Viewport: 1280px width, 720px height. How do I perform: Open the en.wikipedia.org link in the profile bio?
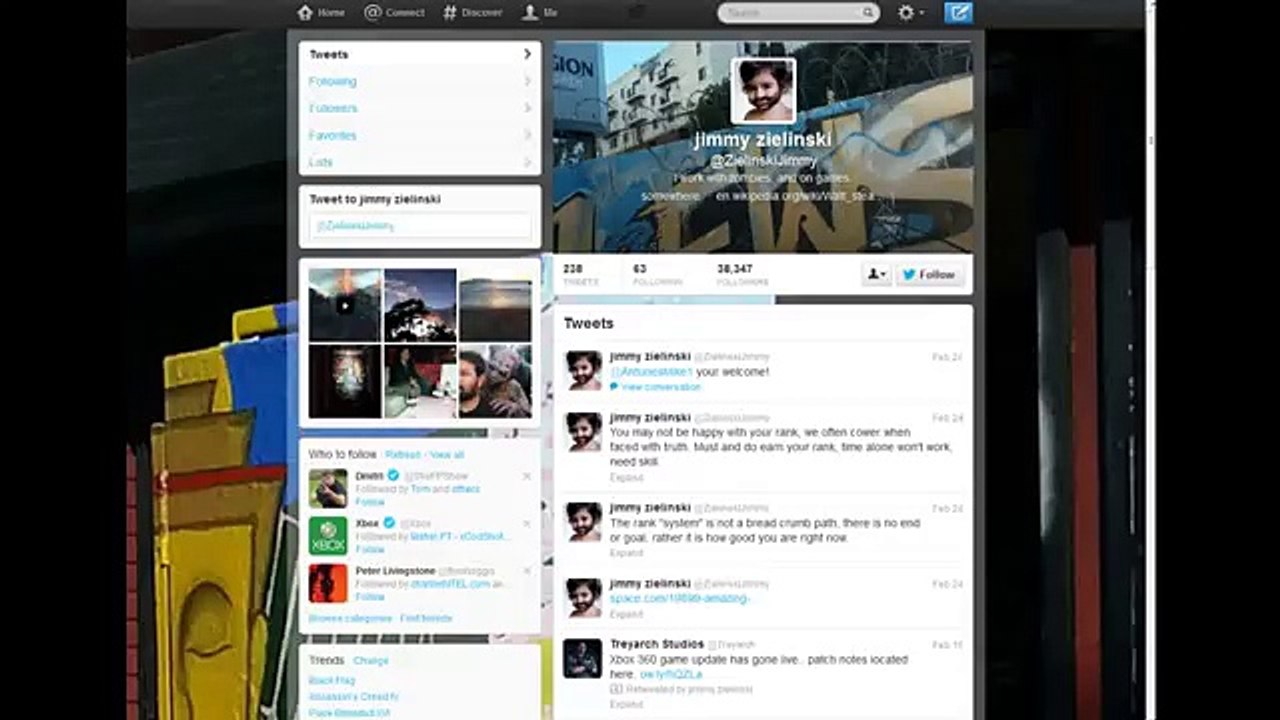(795, 196)
